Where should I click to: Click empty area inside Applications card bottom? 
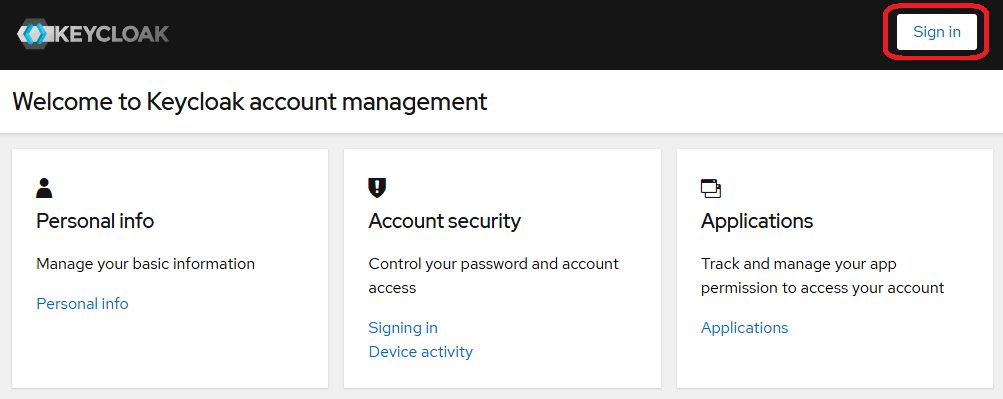tap(835, 364)
